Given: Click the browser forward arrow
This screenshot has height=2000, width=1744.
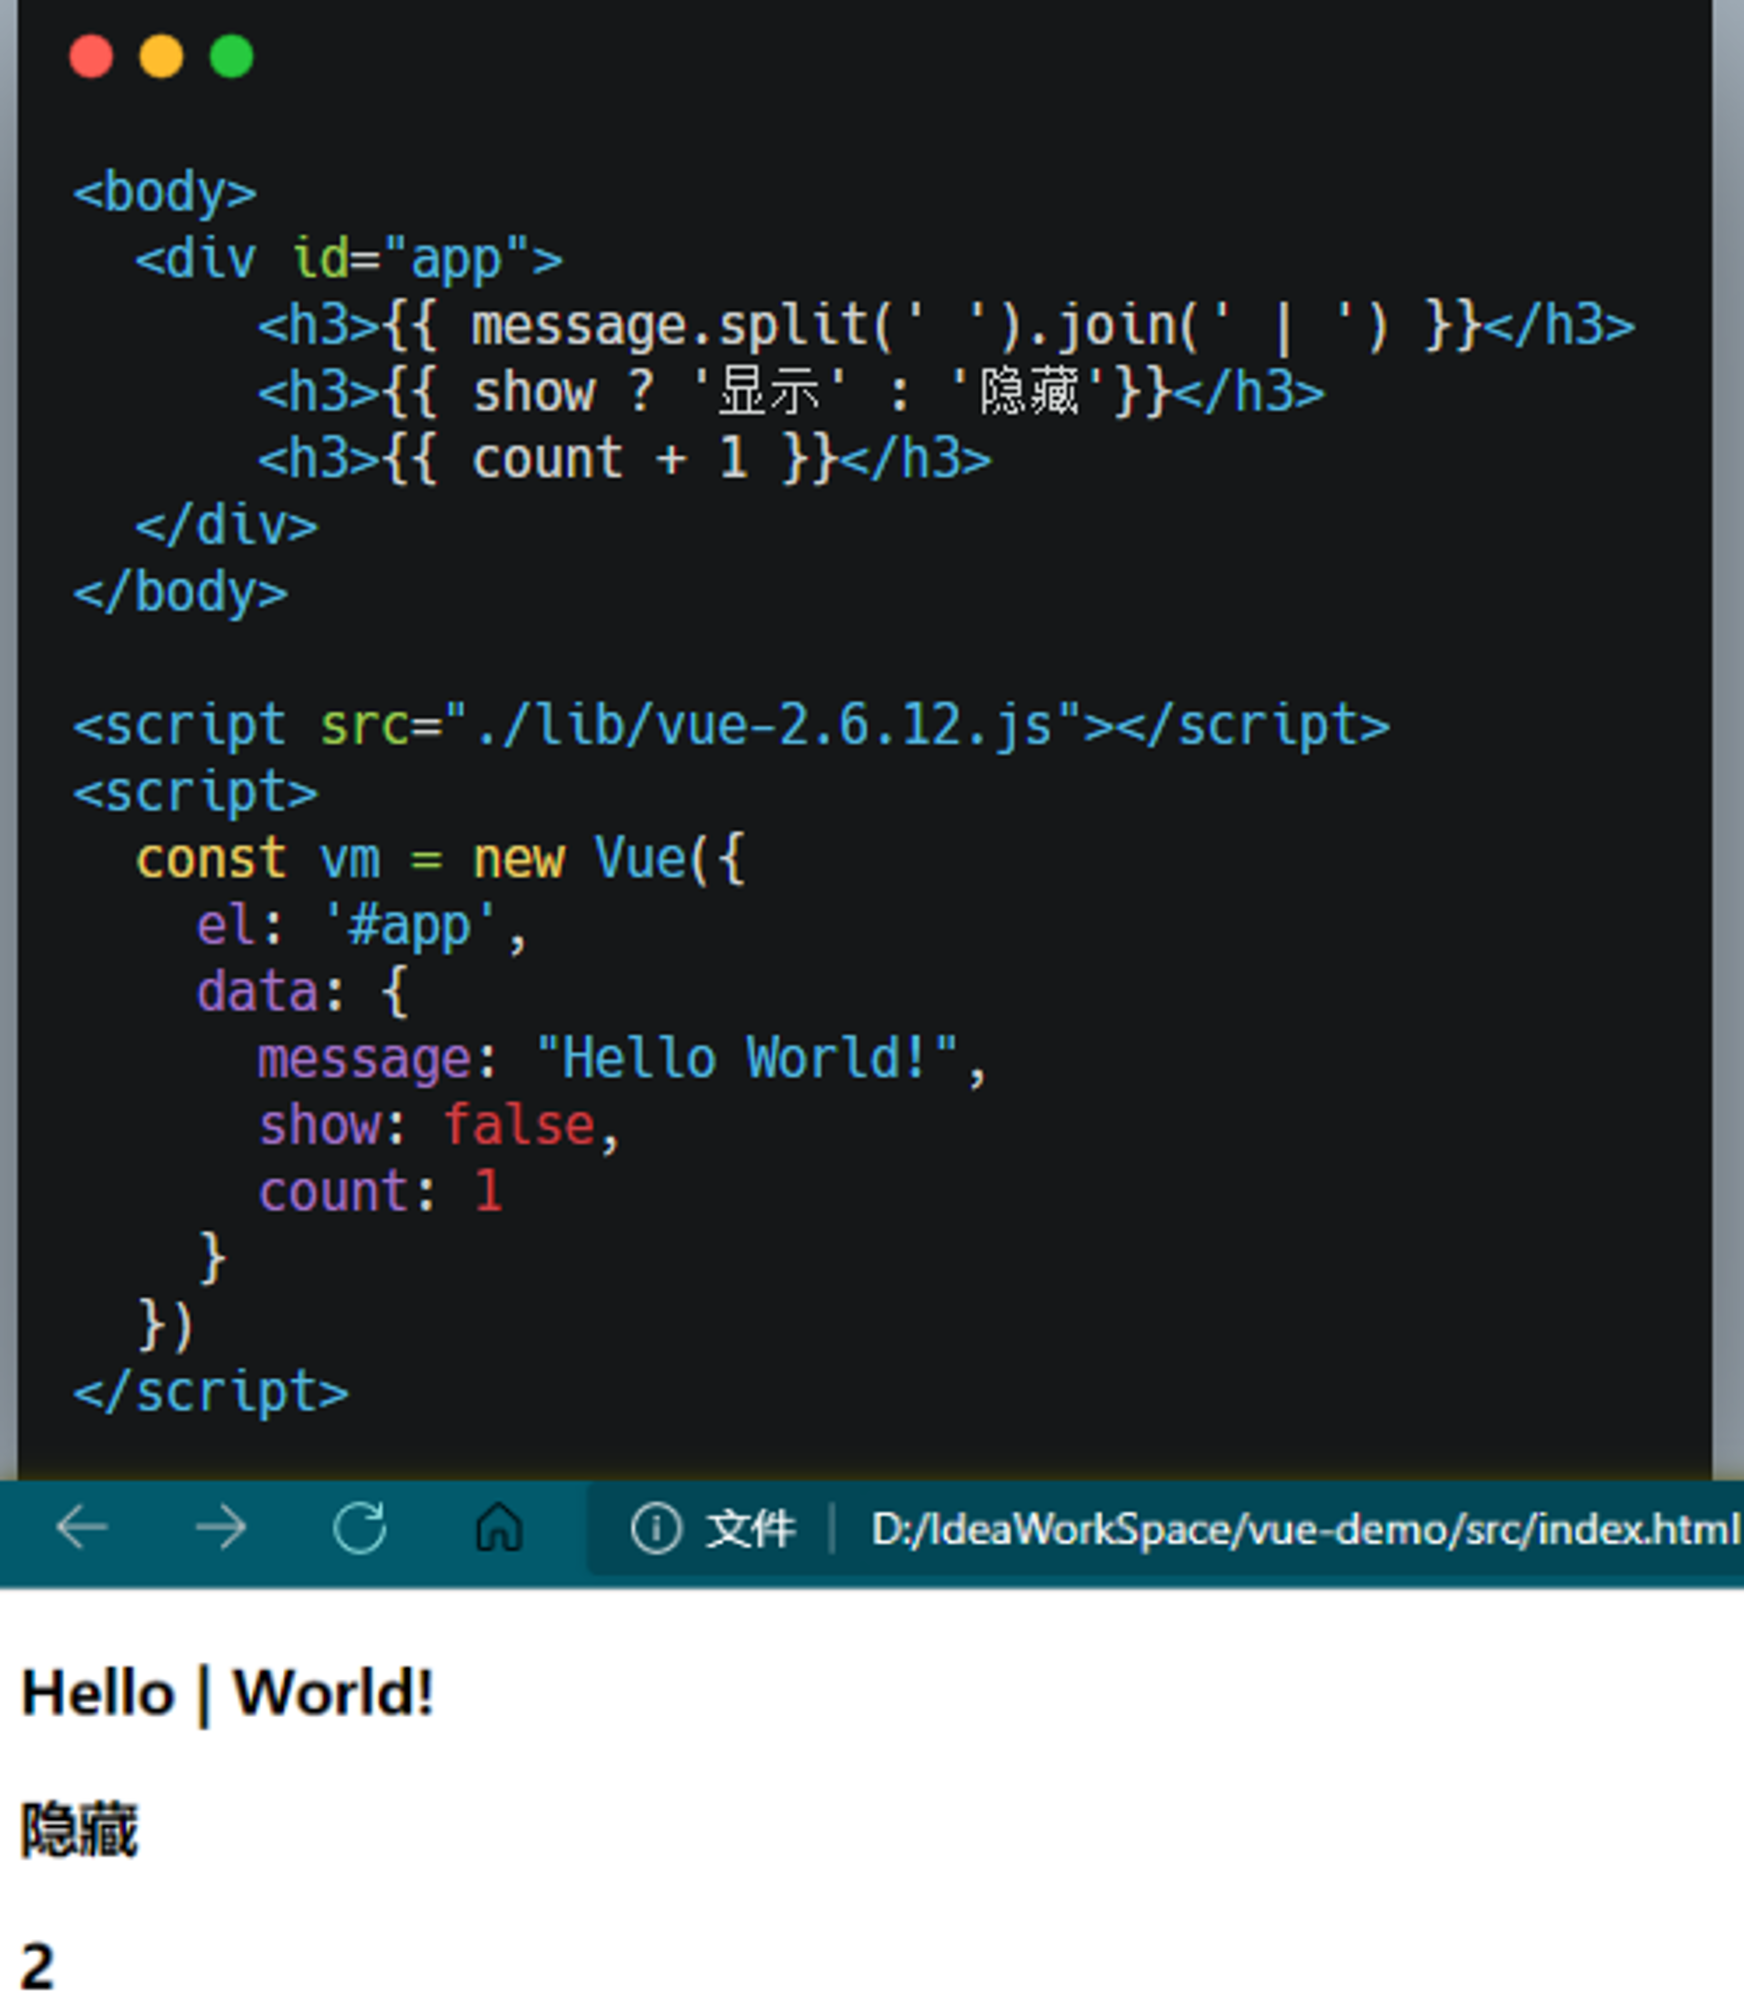Looking at the screenshot, I should 221,1528.
